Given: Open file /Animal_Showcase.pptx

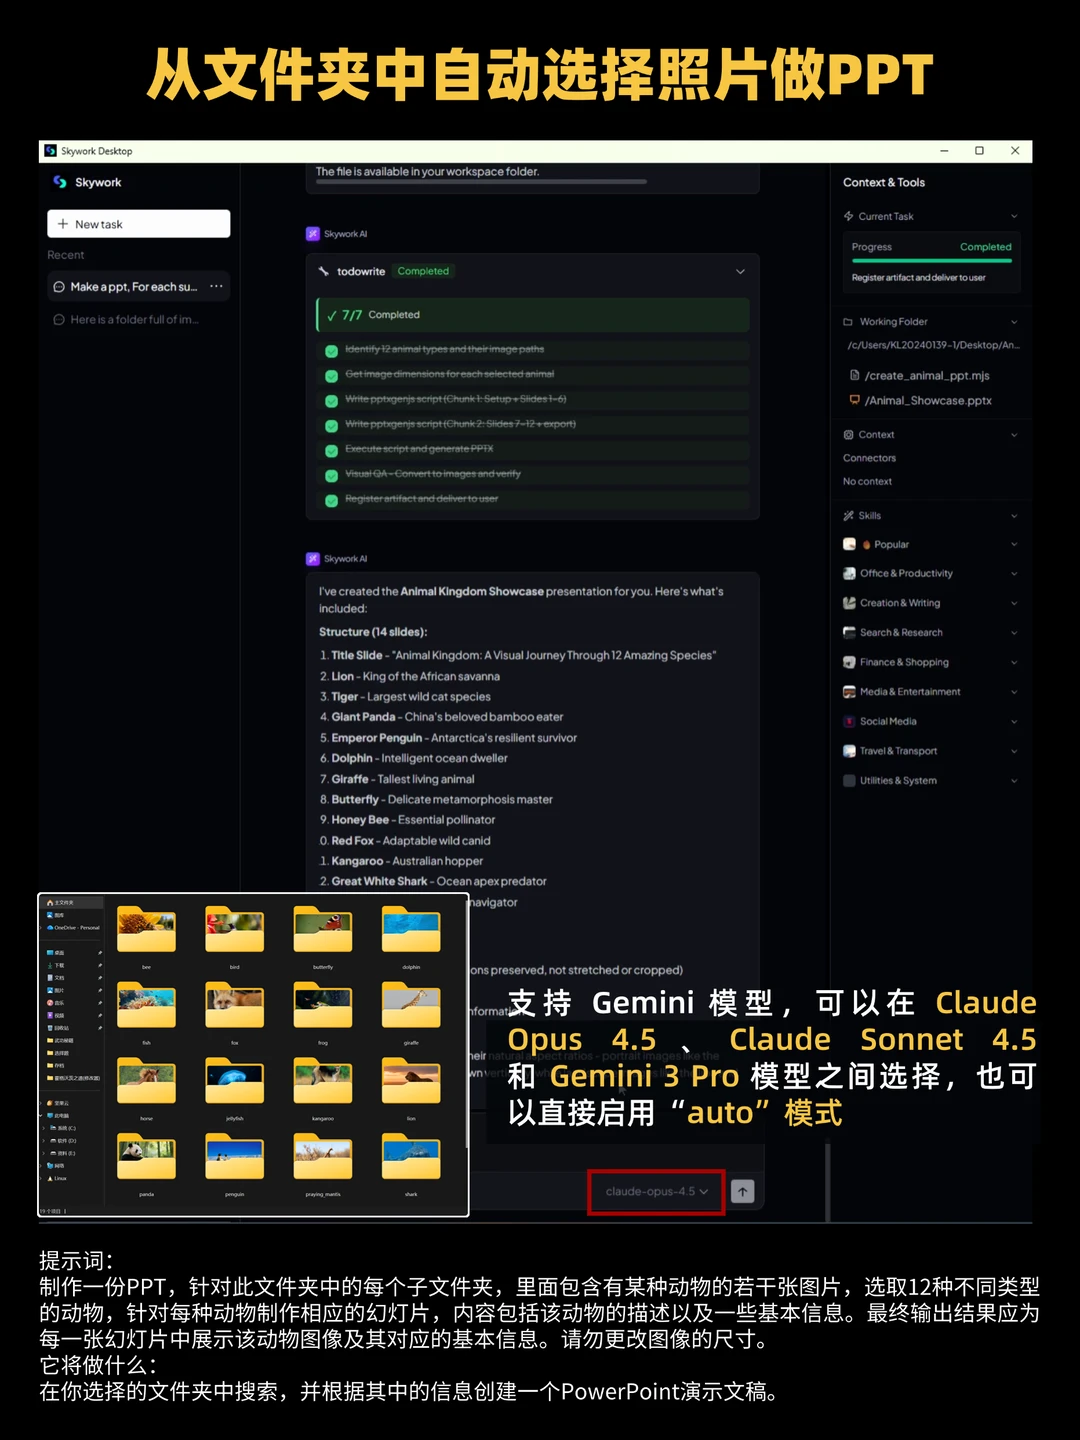Looking at the screenshot, I should (x=928, y=401).
